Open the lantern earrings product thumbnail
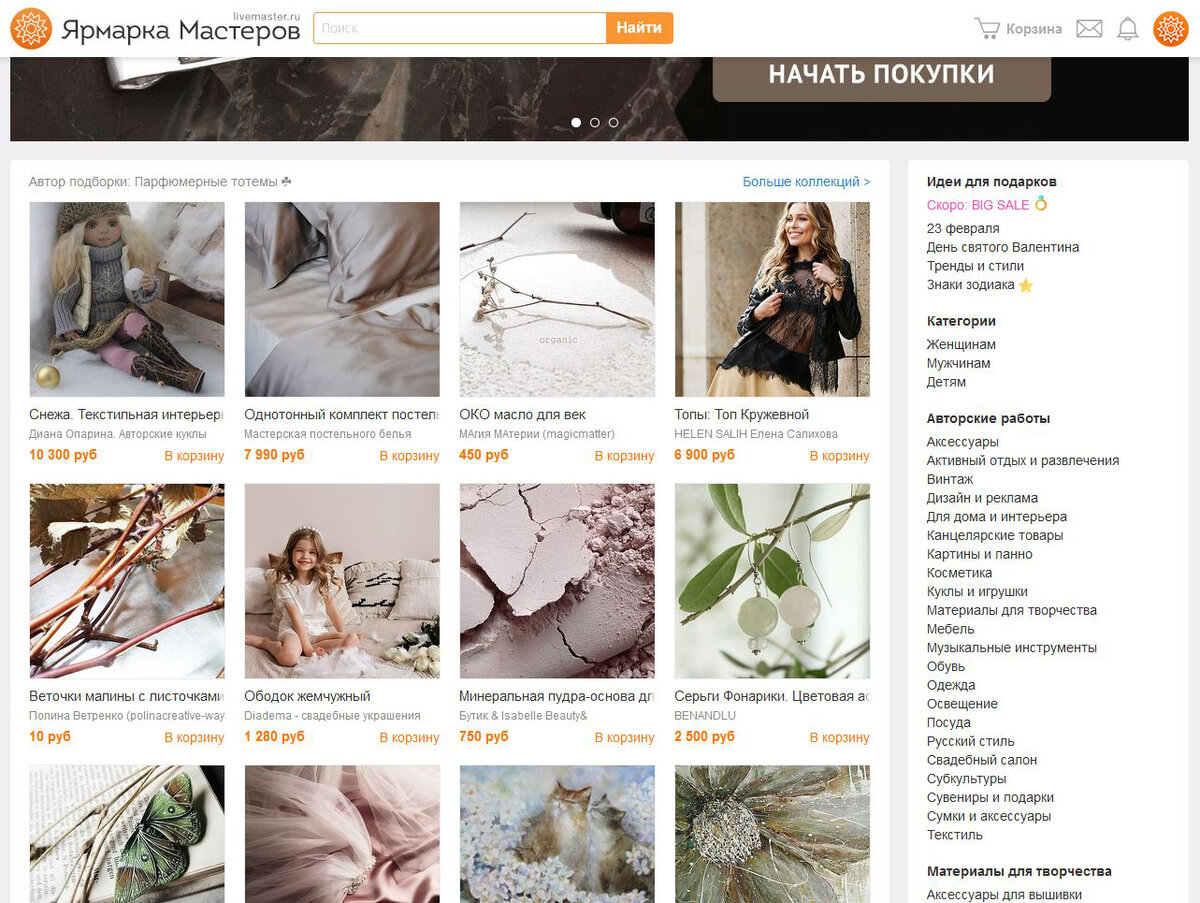Image resolution: width=1200 pixels, height=903 pixels. 772,581
